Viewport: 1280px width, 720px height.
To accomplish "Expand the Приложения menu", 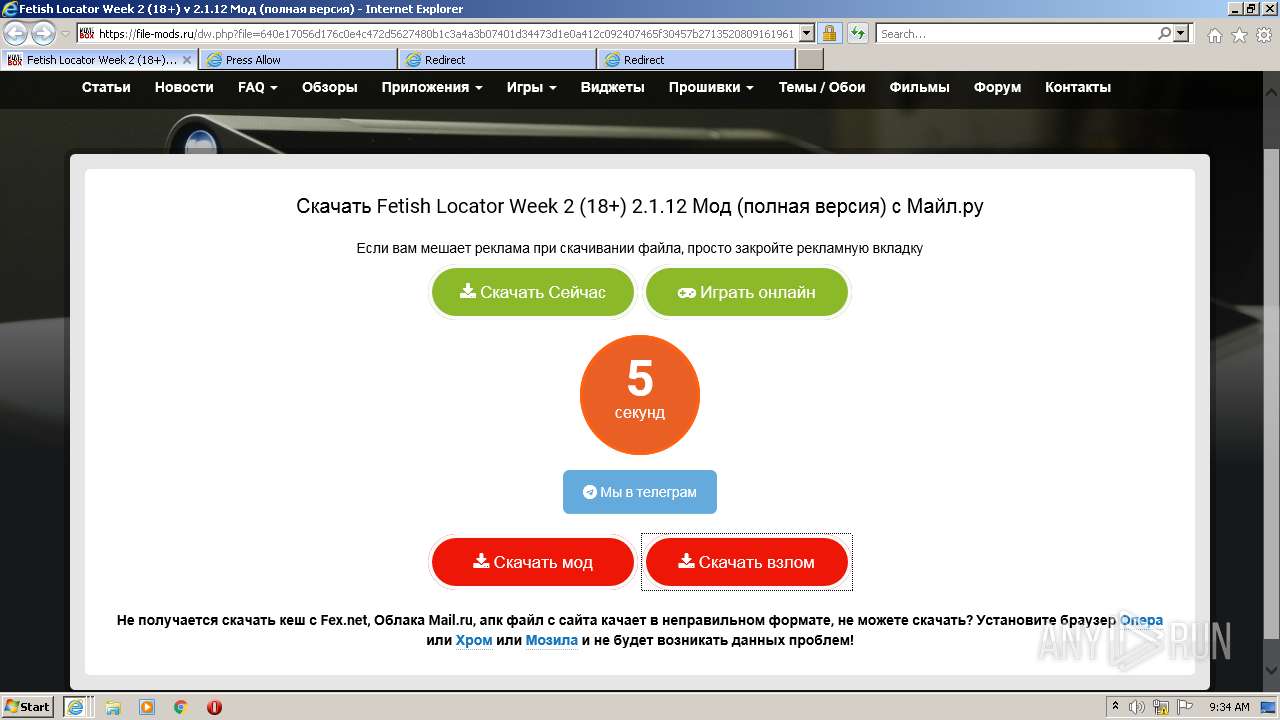I will click(x=432, y=87).
